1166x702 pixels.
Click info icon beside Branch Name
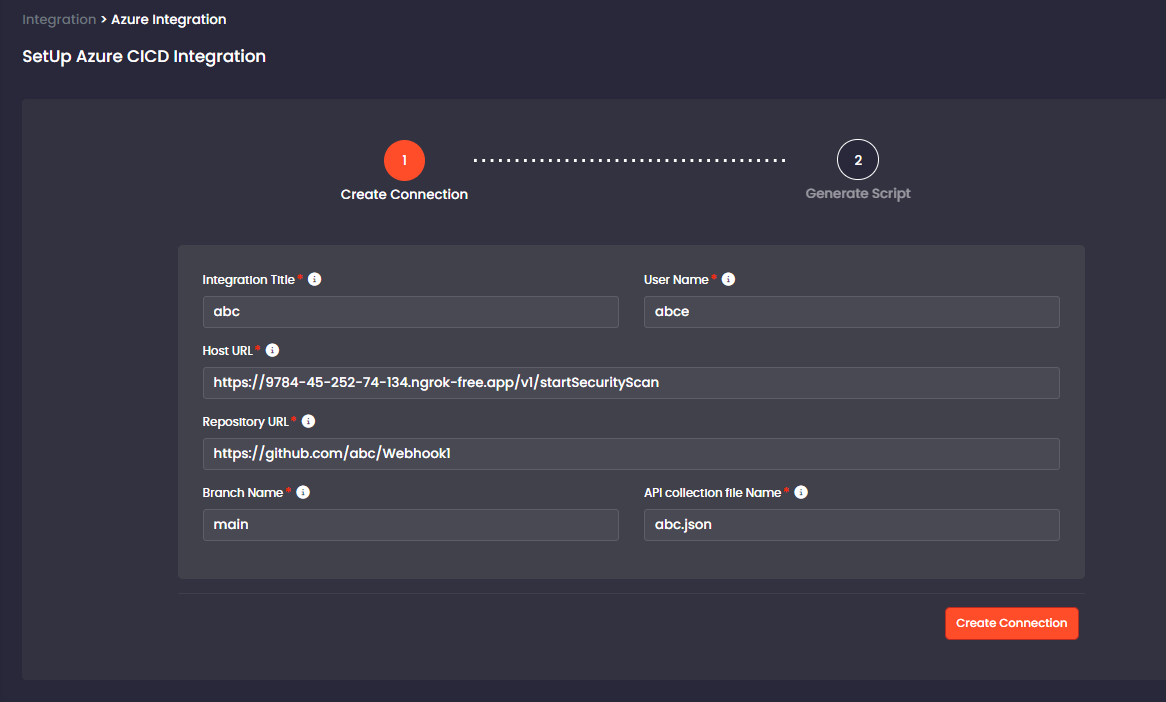303,492
